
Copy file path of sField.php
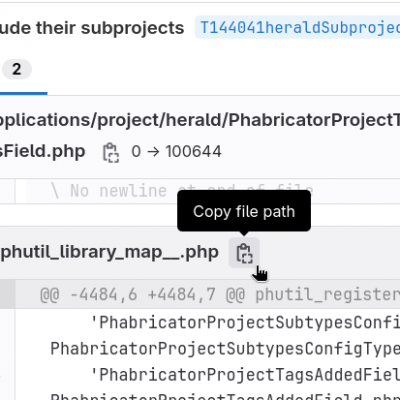click(111, 152)
